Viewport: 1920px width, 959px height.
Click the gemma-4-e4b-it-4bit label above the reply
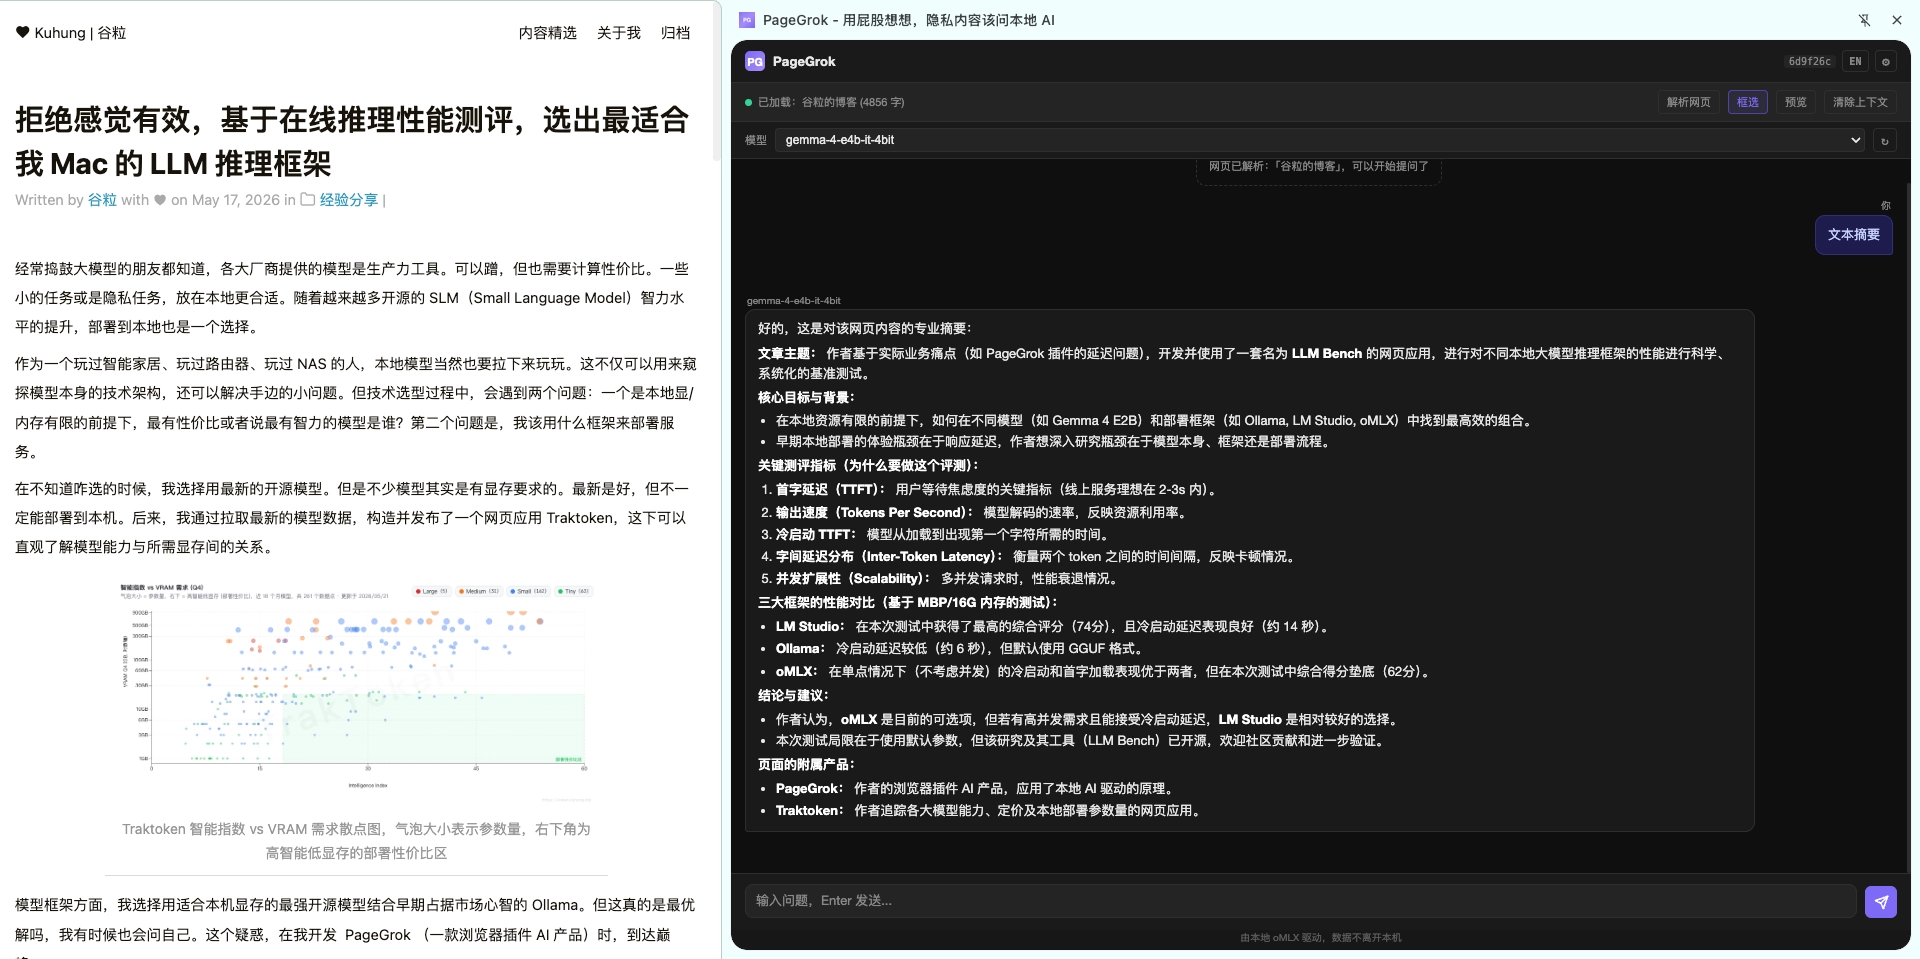(x=794, y=301)
